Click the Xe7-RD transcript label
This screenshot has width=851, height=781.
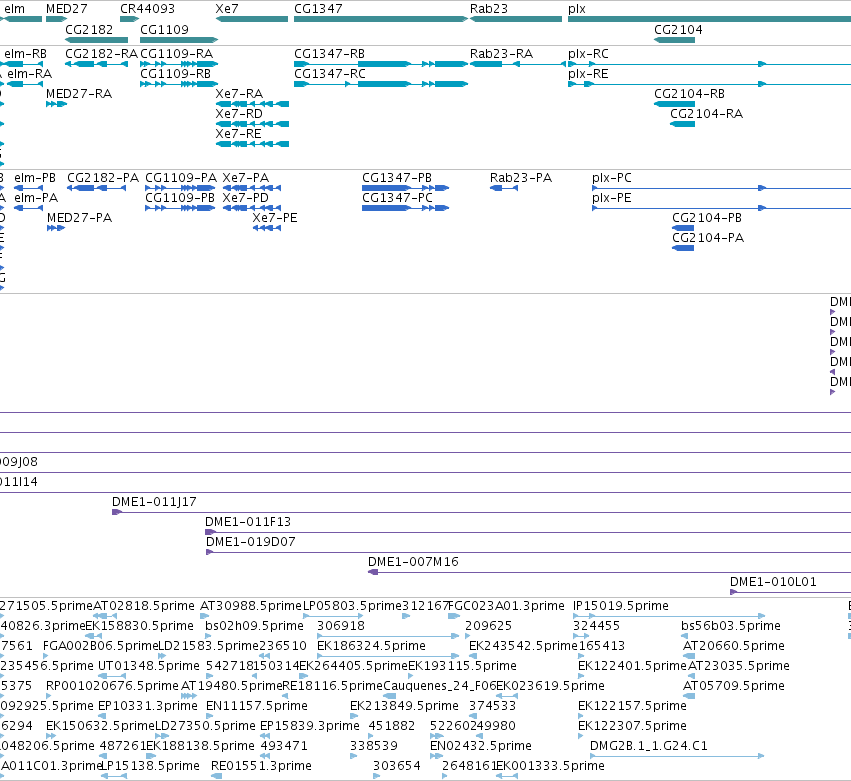click(239, 113)
